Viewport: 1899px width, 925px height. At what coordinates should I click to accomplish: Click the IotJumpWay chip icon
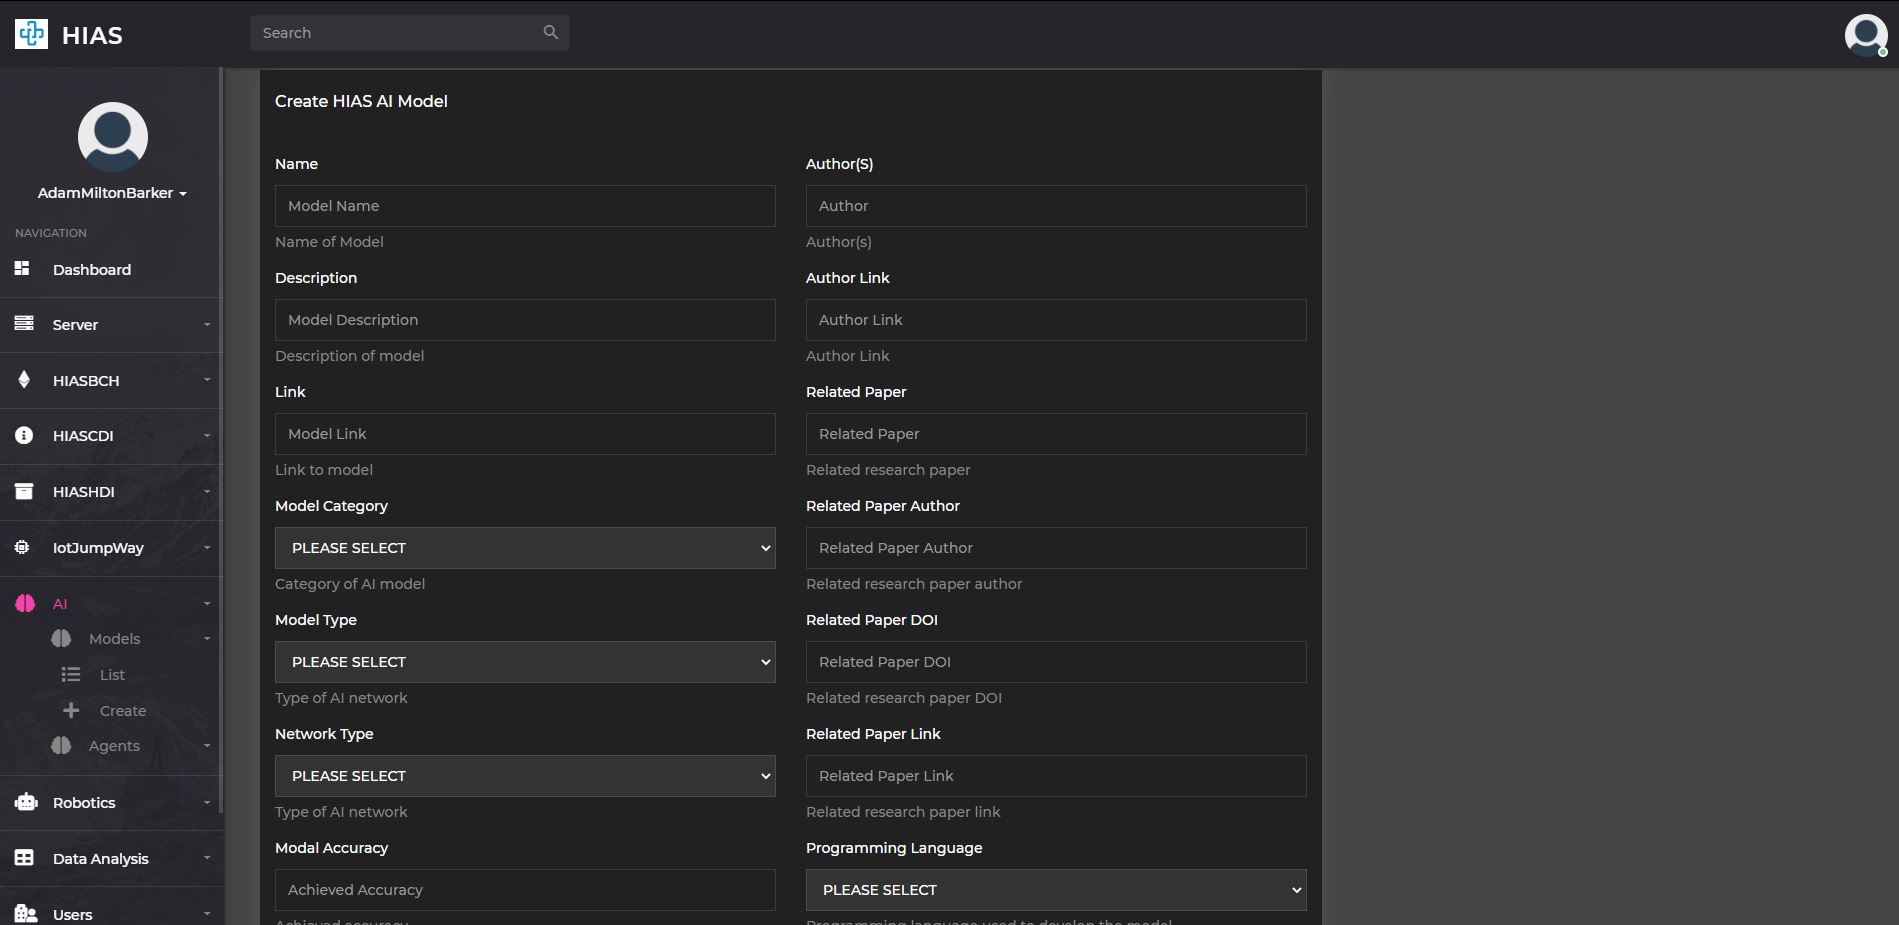coord(22,547)
